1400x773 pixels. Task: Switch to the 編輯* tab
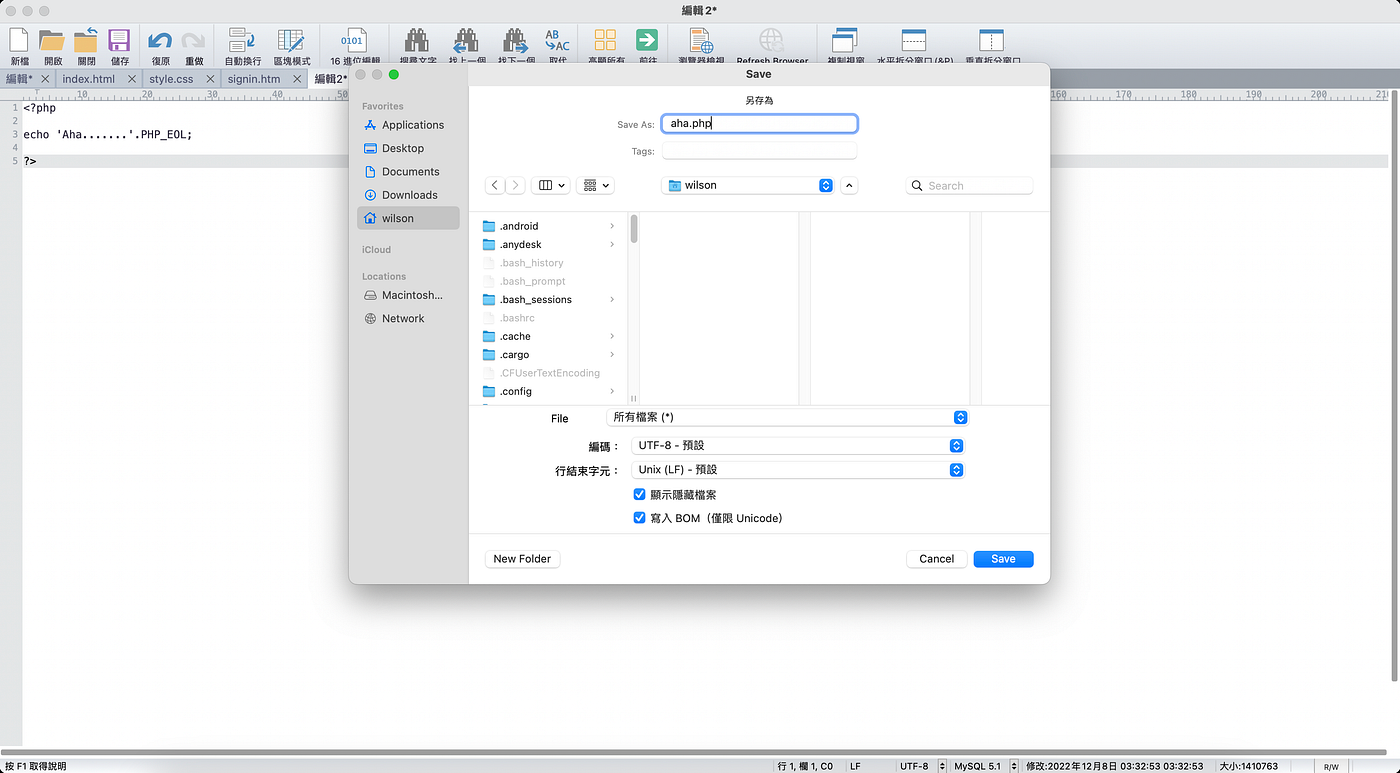click(x=19, y=78)
